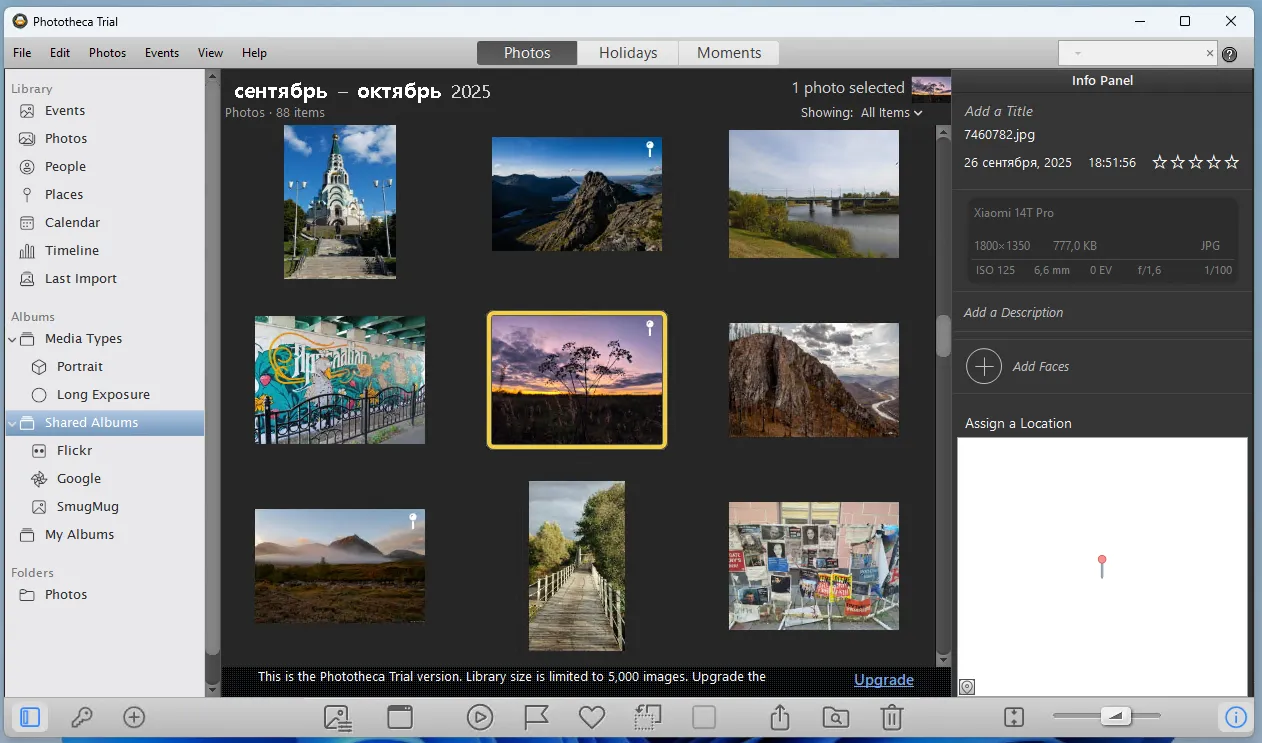Click the keywords key icon
1262x743 pixels.
(82, 717)
